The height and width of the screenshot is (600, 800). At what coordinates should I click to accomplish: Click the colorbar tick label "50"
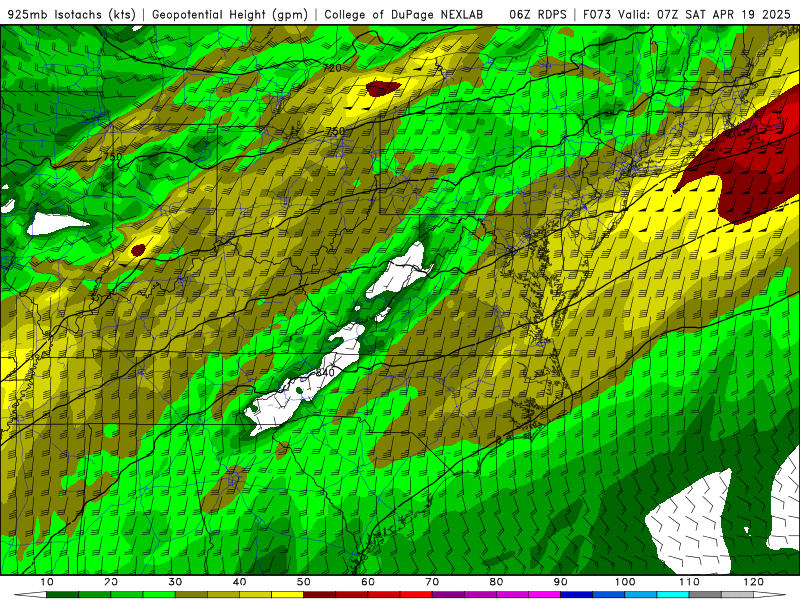[304, 582]
